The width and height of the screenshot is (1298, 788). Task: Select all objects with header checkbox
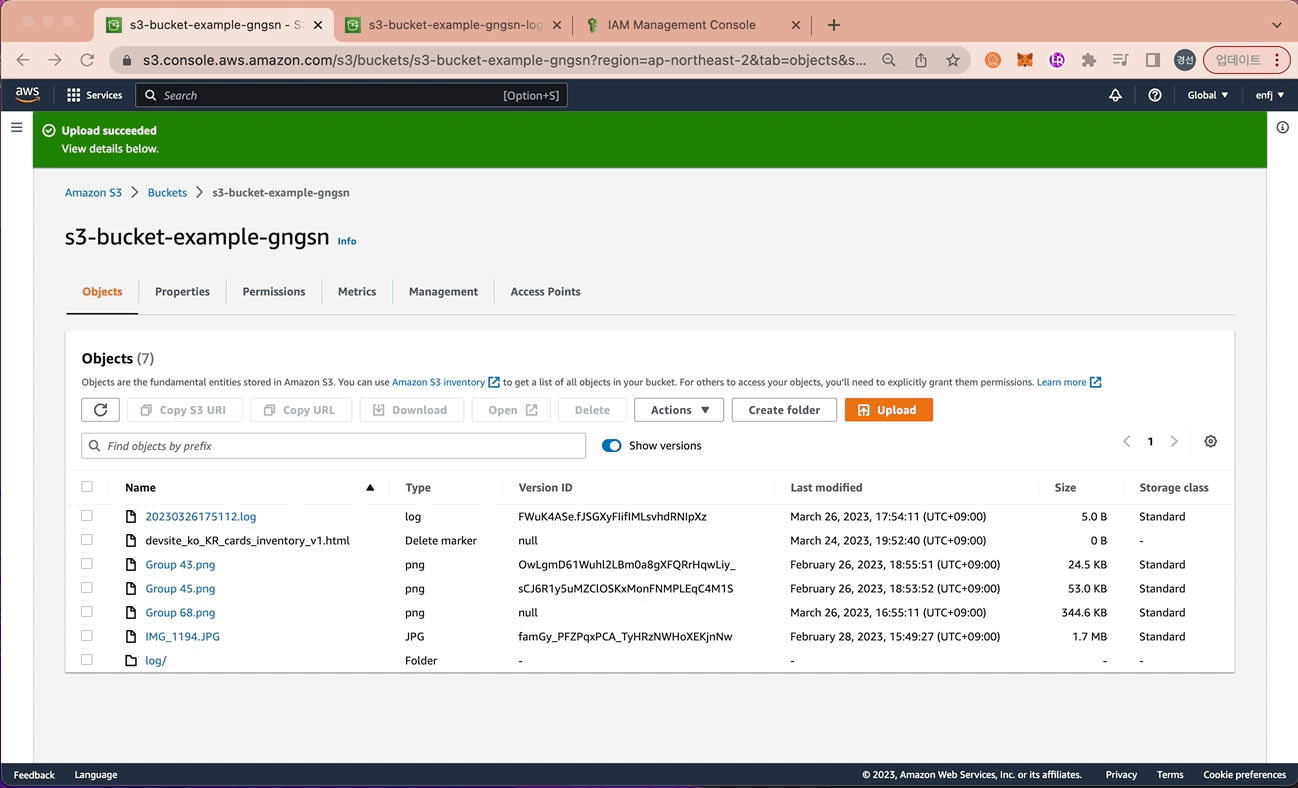[87, 487]
